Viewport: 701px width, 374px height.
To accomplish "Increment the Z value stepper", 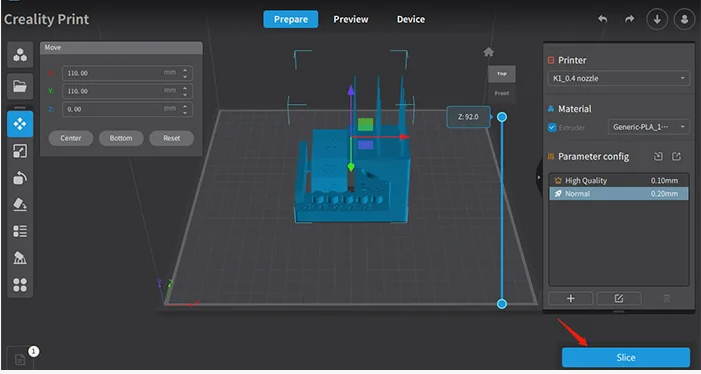I will 185,106.
